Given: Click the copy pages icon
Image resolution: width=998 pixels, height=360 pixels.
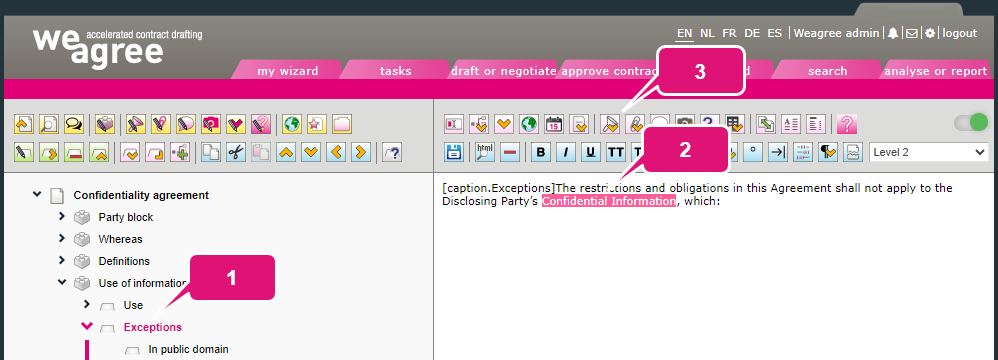Looking at the screenshot, I should (211, 153).
